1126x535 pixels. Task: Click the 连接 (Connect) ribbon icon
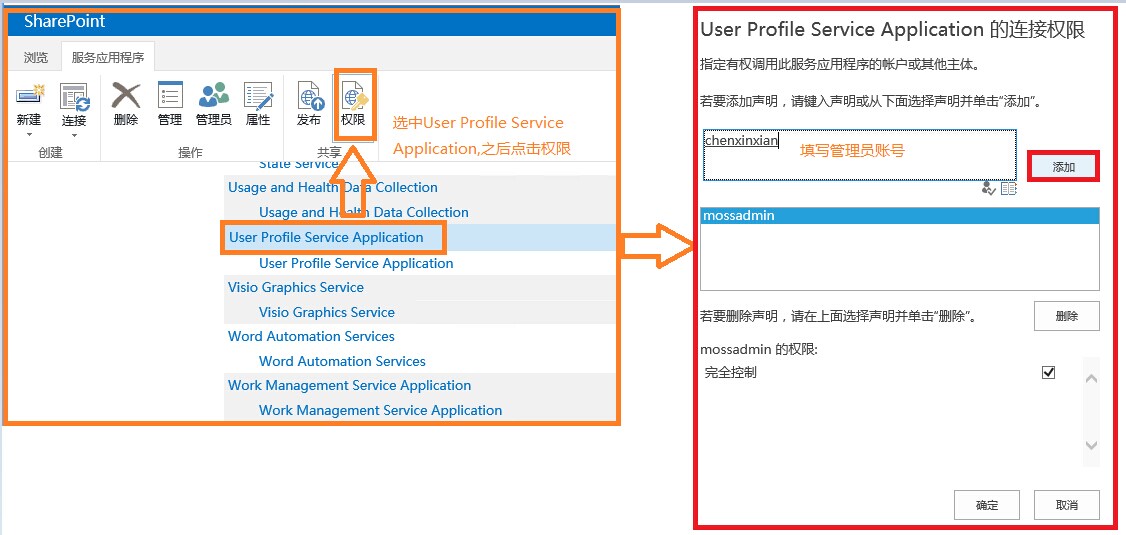click(74, 96)
